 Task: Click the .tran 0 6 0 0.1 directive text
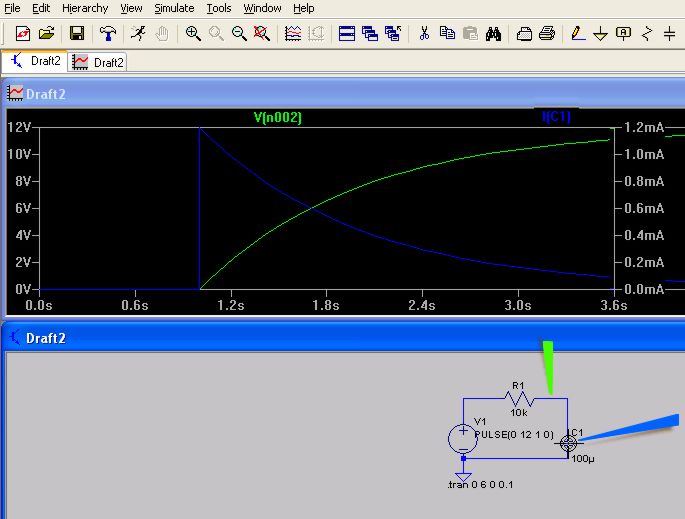coord(478,485)
